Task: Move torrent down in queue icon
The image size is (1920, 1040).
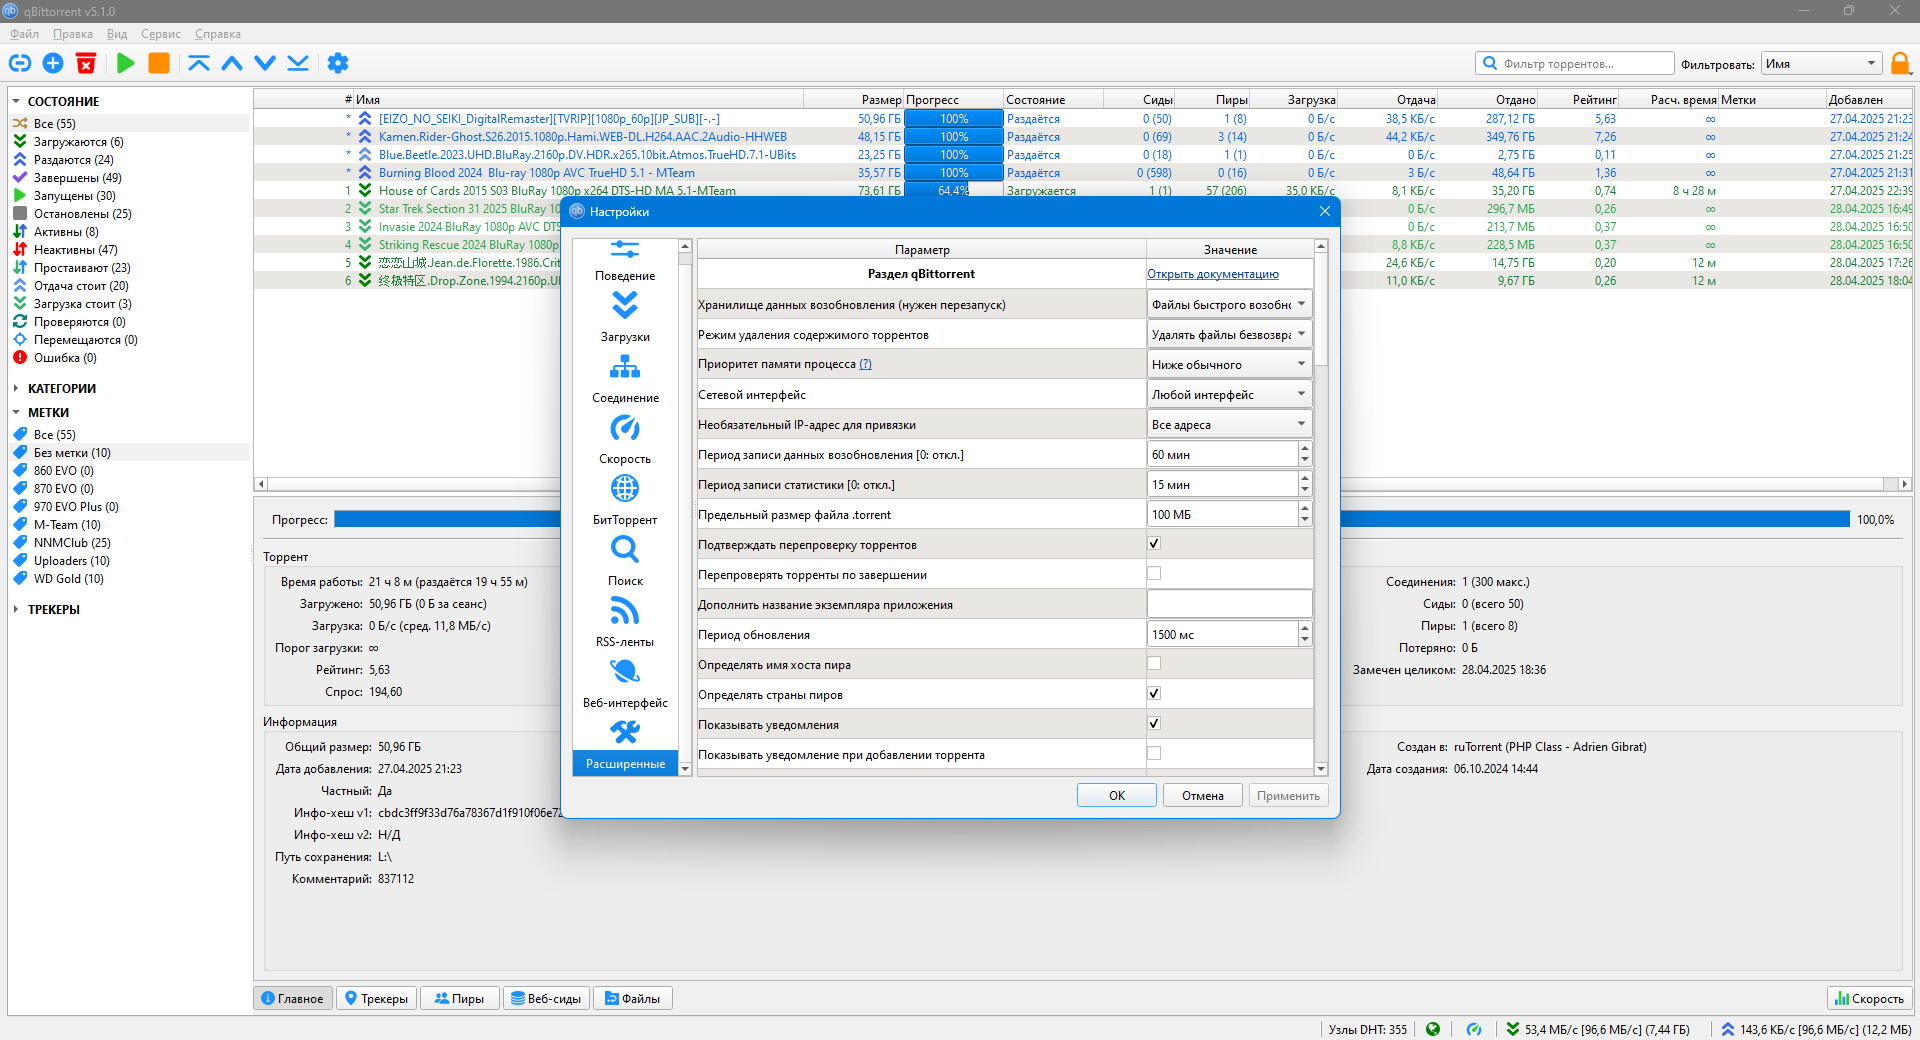Action: pyautogui.click(x=265, y=64)
